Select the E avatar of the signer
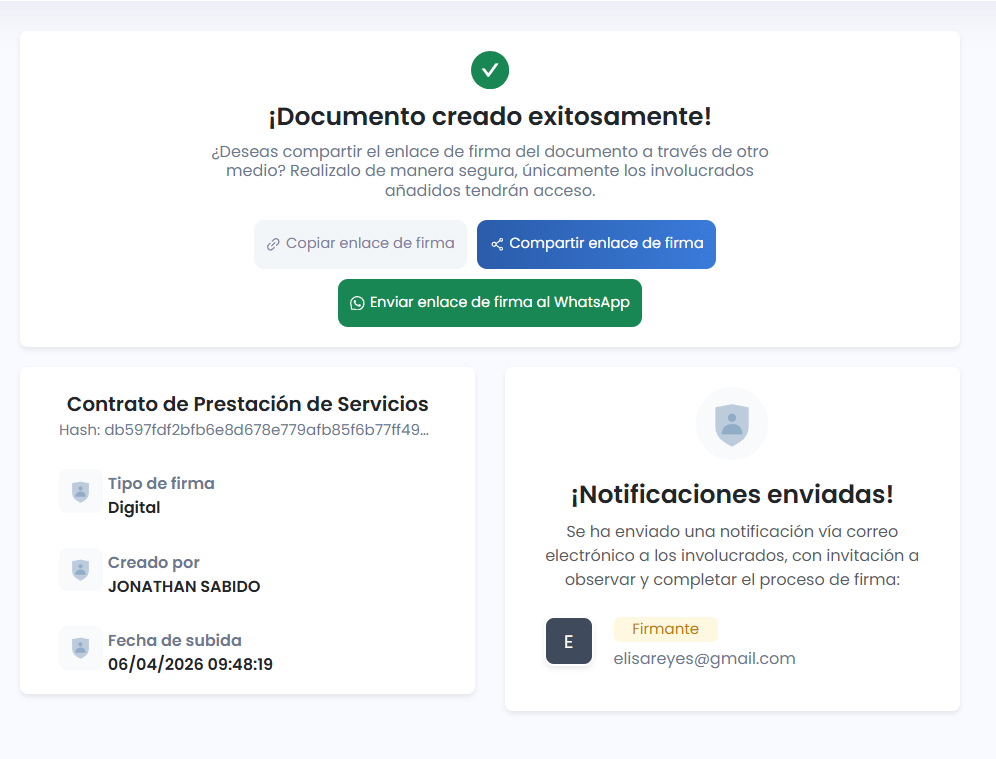The width and height of the screenshot is (996, 759). coord(569,641)
